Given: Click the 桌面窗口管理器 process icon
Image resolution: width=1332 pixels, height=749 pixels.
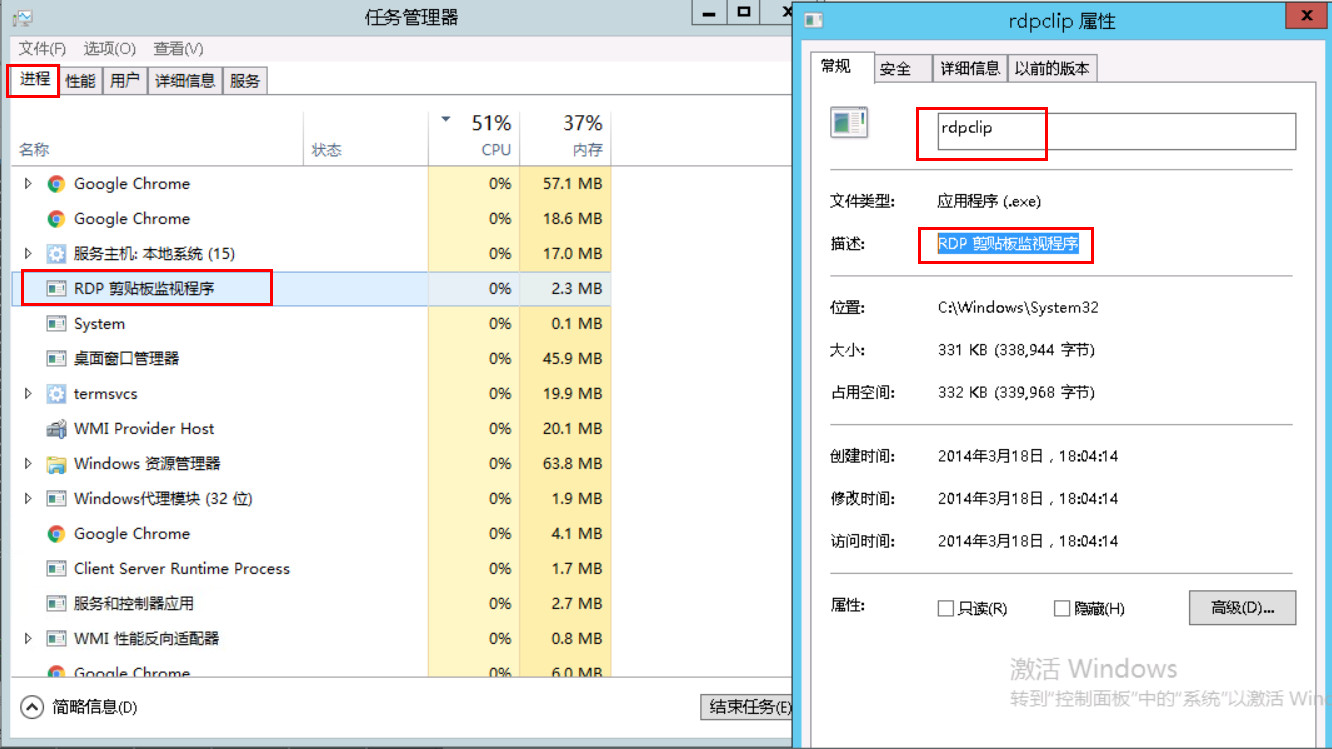Looking at the screenshot, I should [56, 358].
